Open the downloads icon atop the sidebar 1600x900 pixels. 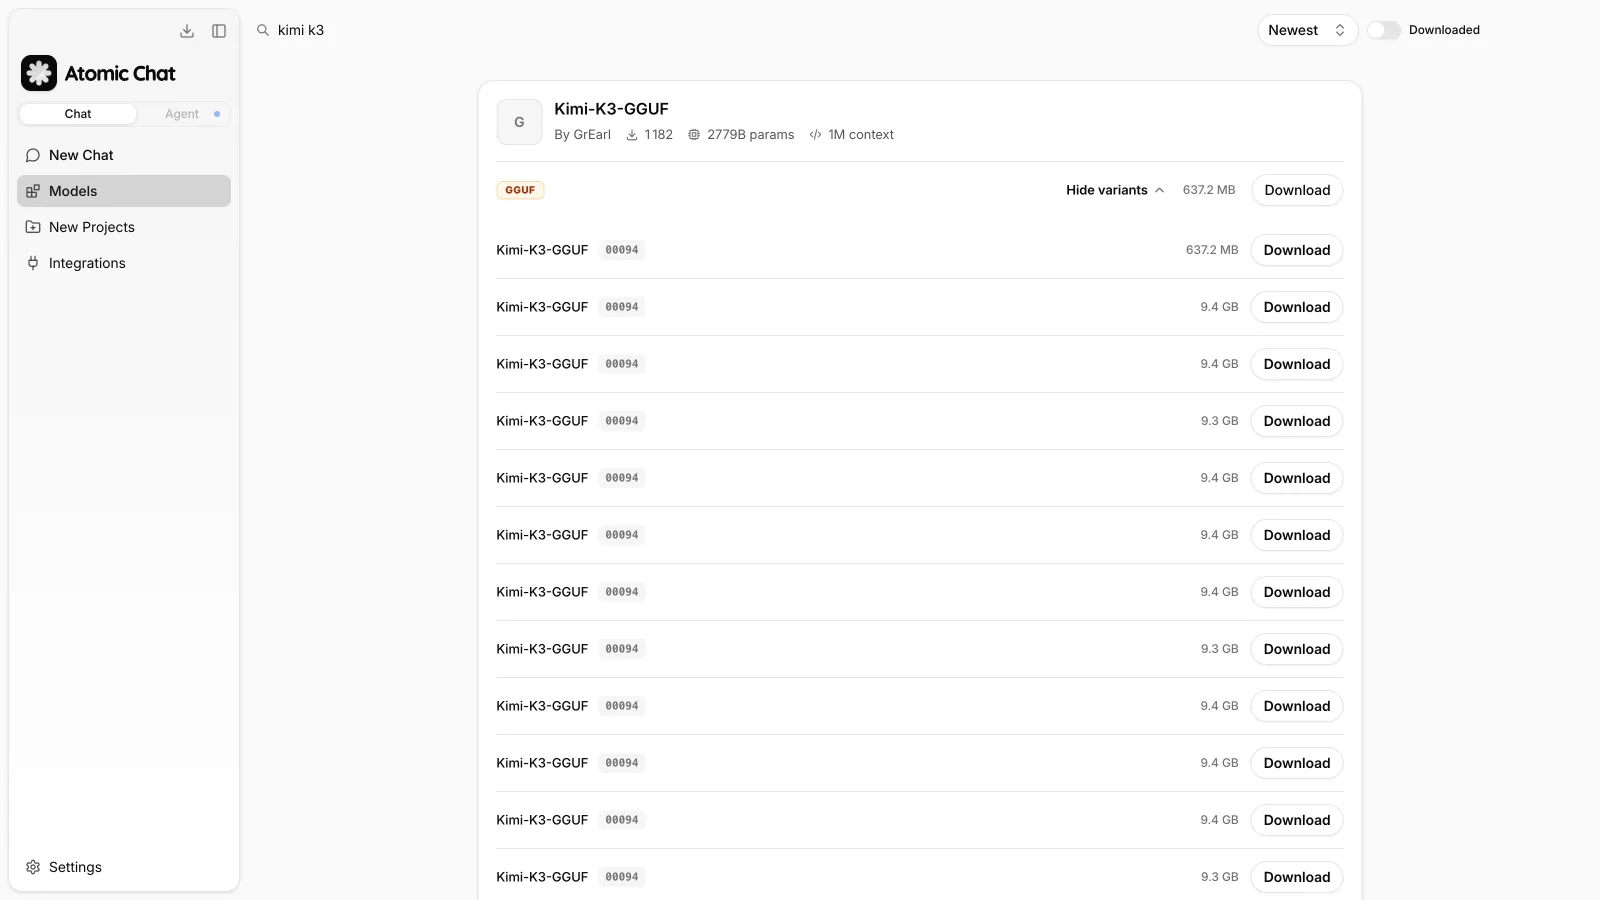(187, 31)
